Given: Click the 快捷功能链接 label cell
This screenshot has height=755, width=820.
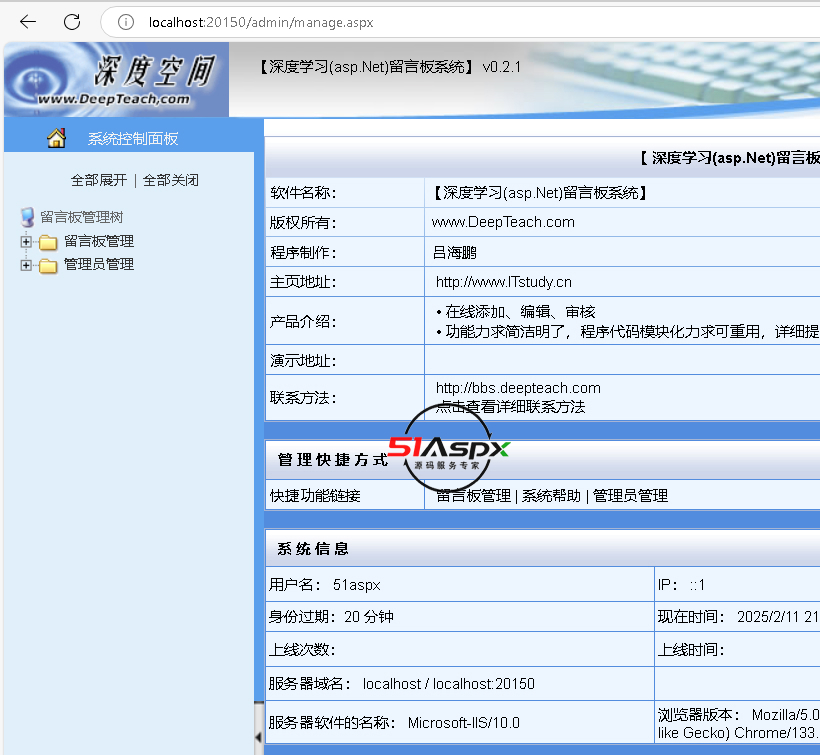Looking at the screenshot, I should tap(345, 496).
